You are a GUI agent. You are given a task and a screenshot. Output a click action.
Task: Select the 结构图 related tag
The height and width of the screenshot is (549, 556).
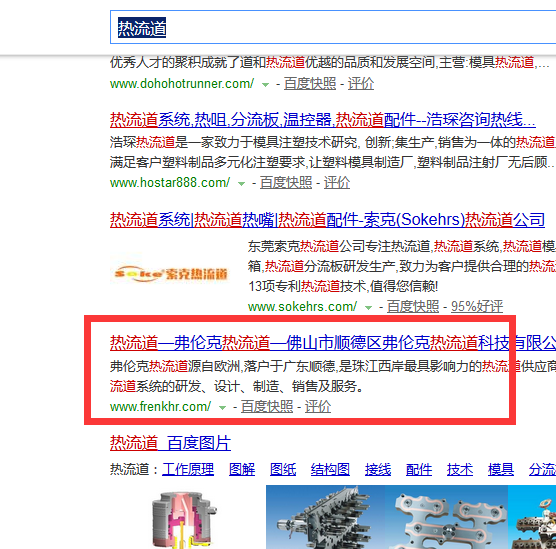[x=330, y=469]
